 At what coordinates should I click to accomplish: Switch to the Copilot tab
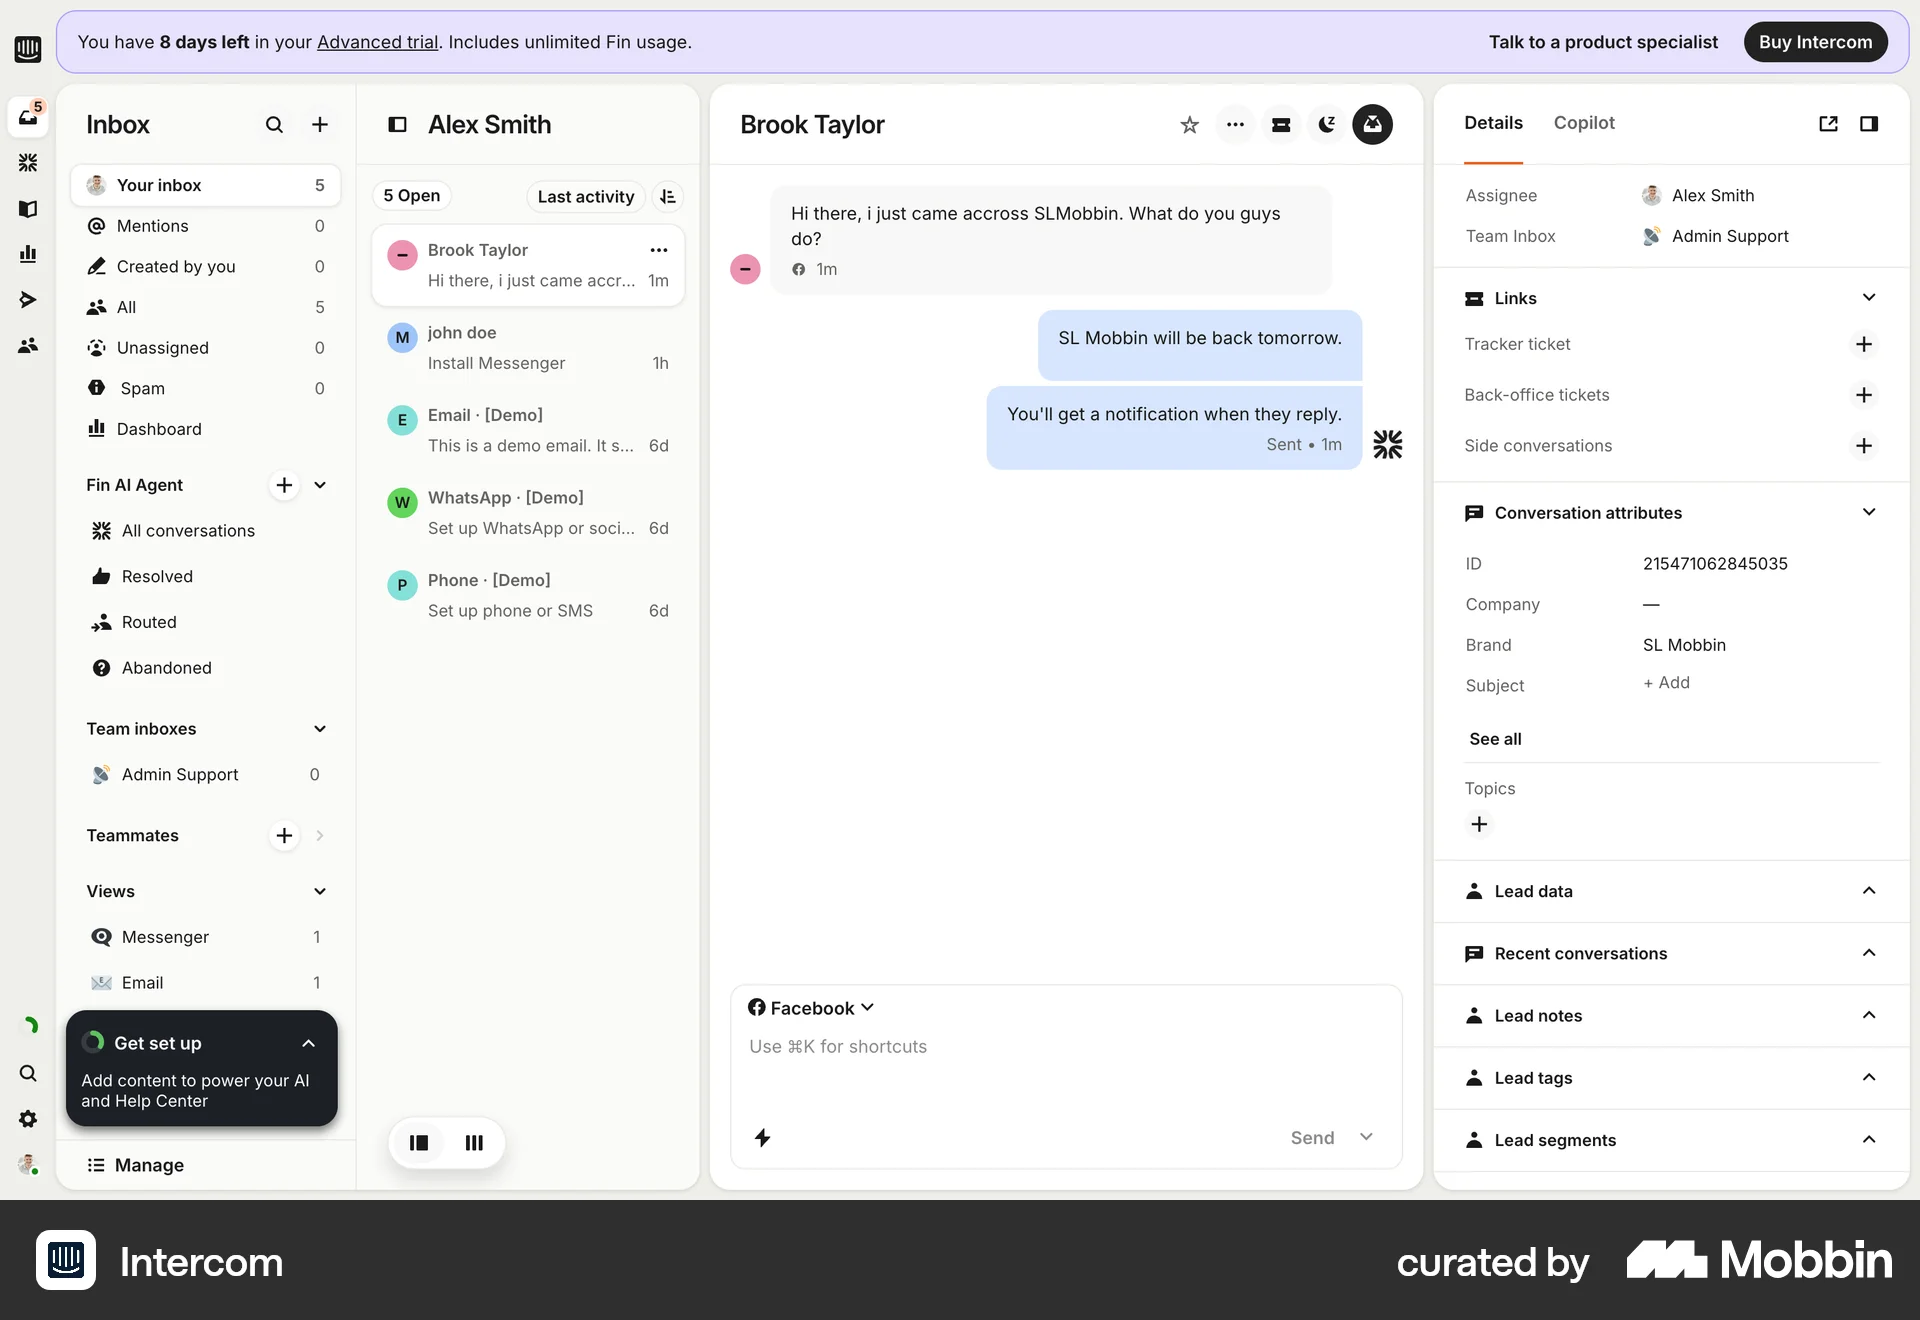1583,123
